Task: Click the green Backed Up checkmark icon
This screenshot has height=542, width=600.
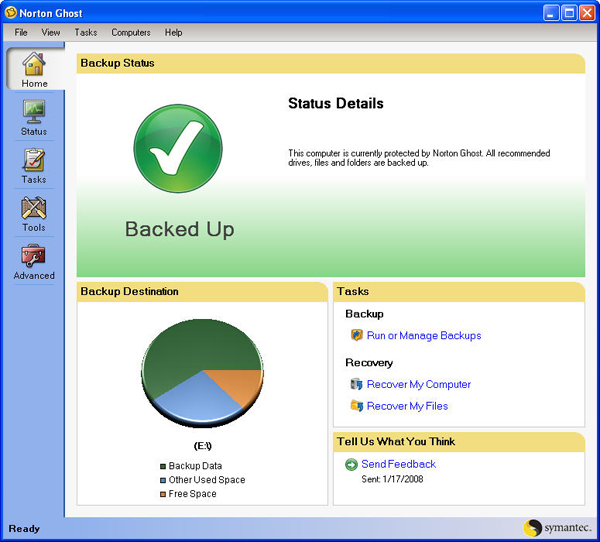Action: pos(178,152)
